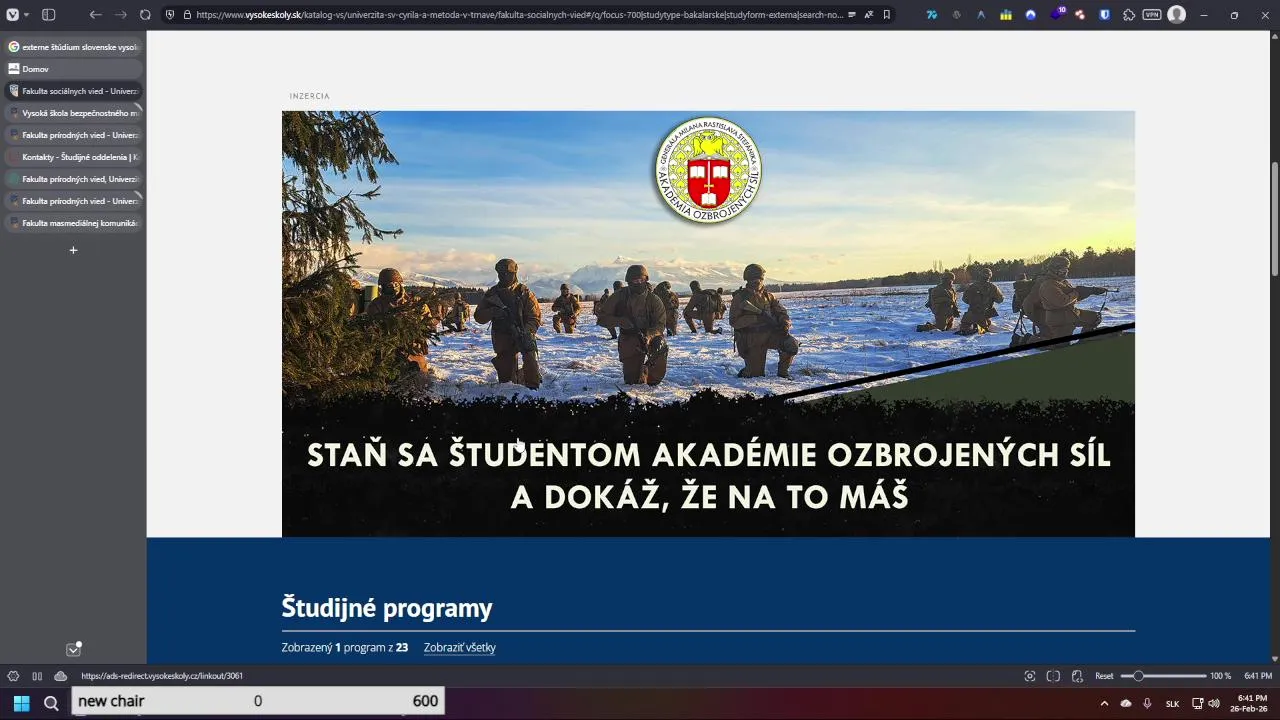
Task: Click the status bar clock 6:41 PM
Action: (1258, 676)
